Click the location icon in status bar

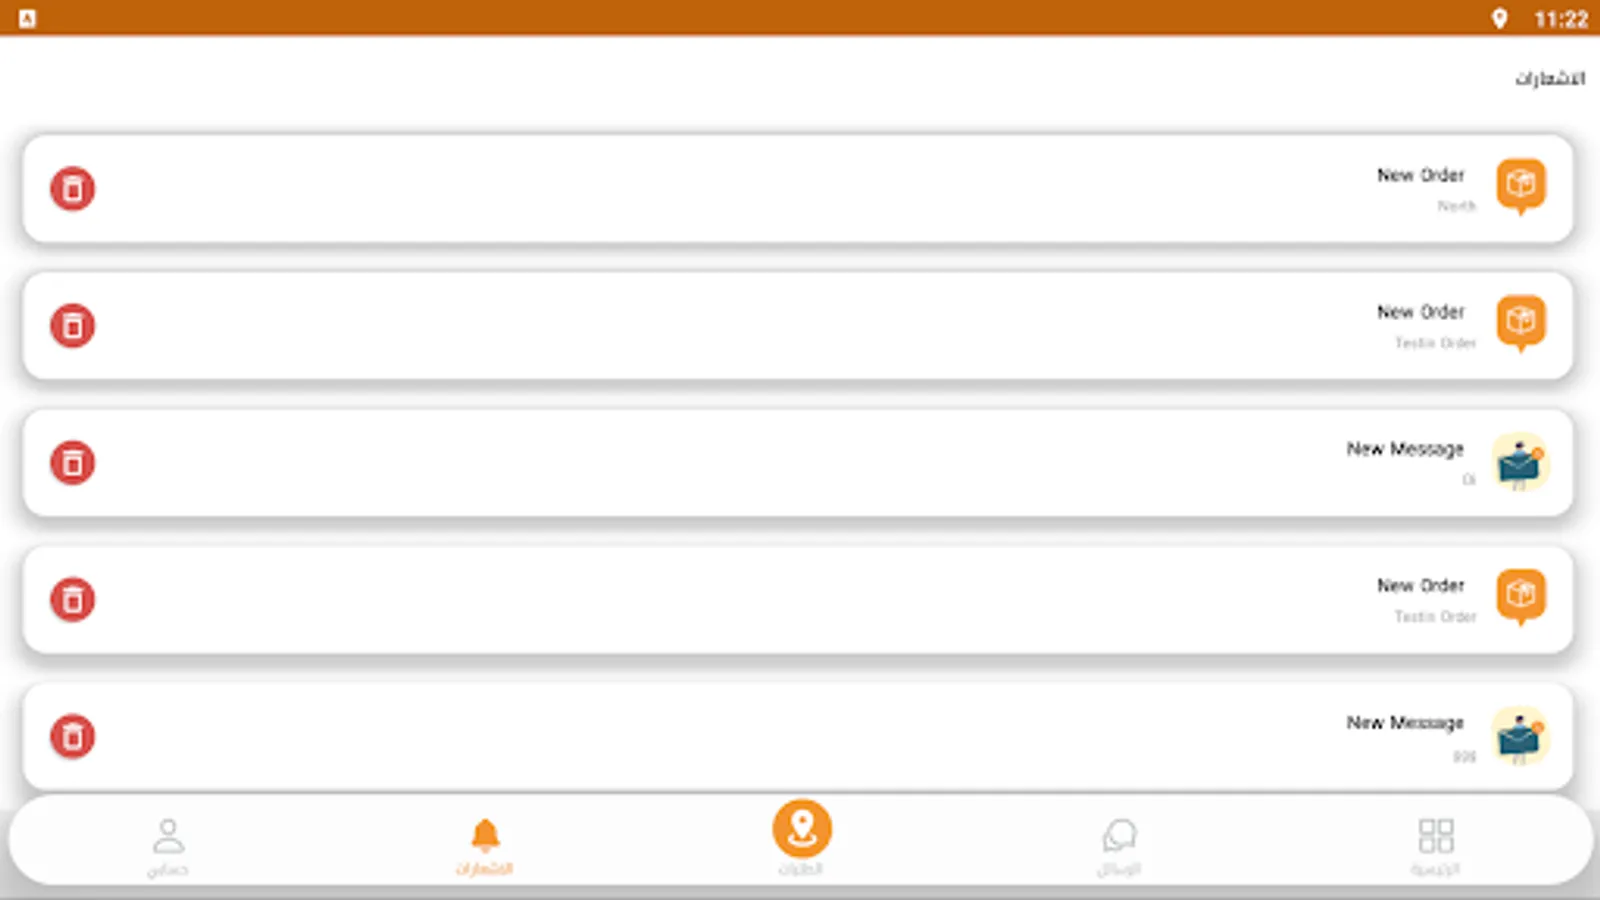[x=1499, y=18]
